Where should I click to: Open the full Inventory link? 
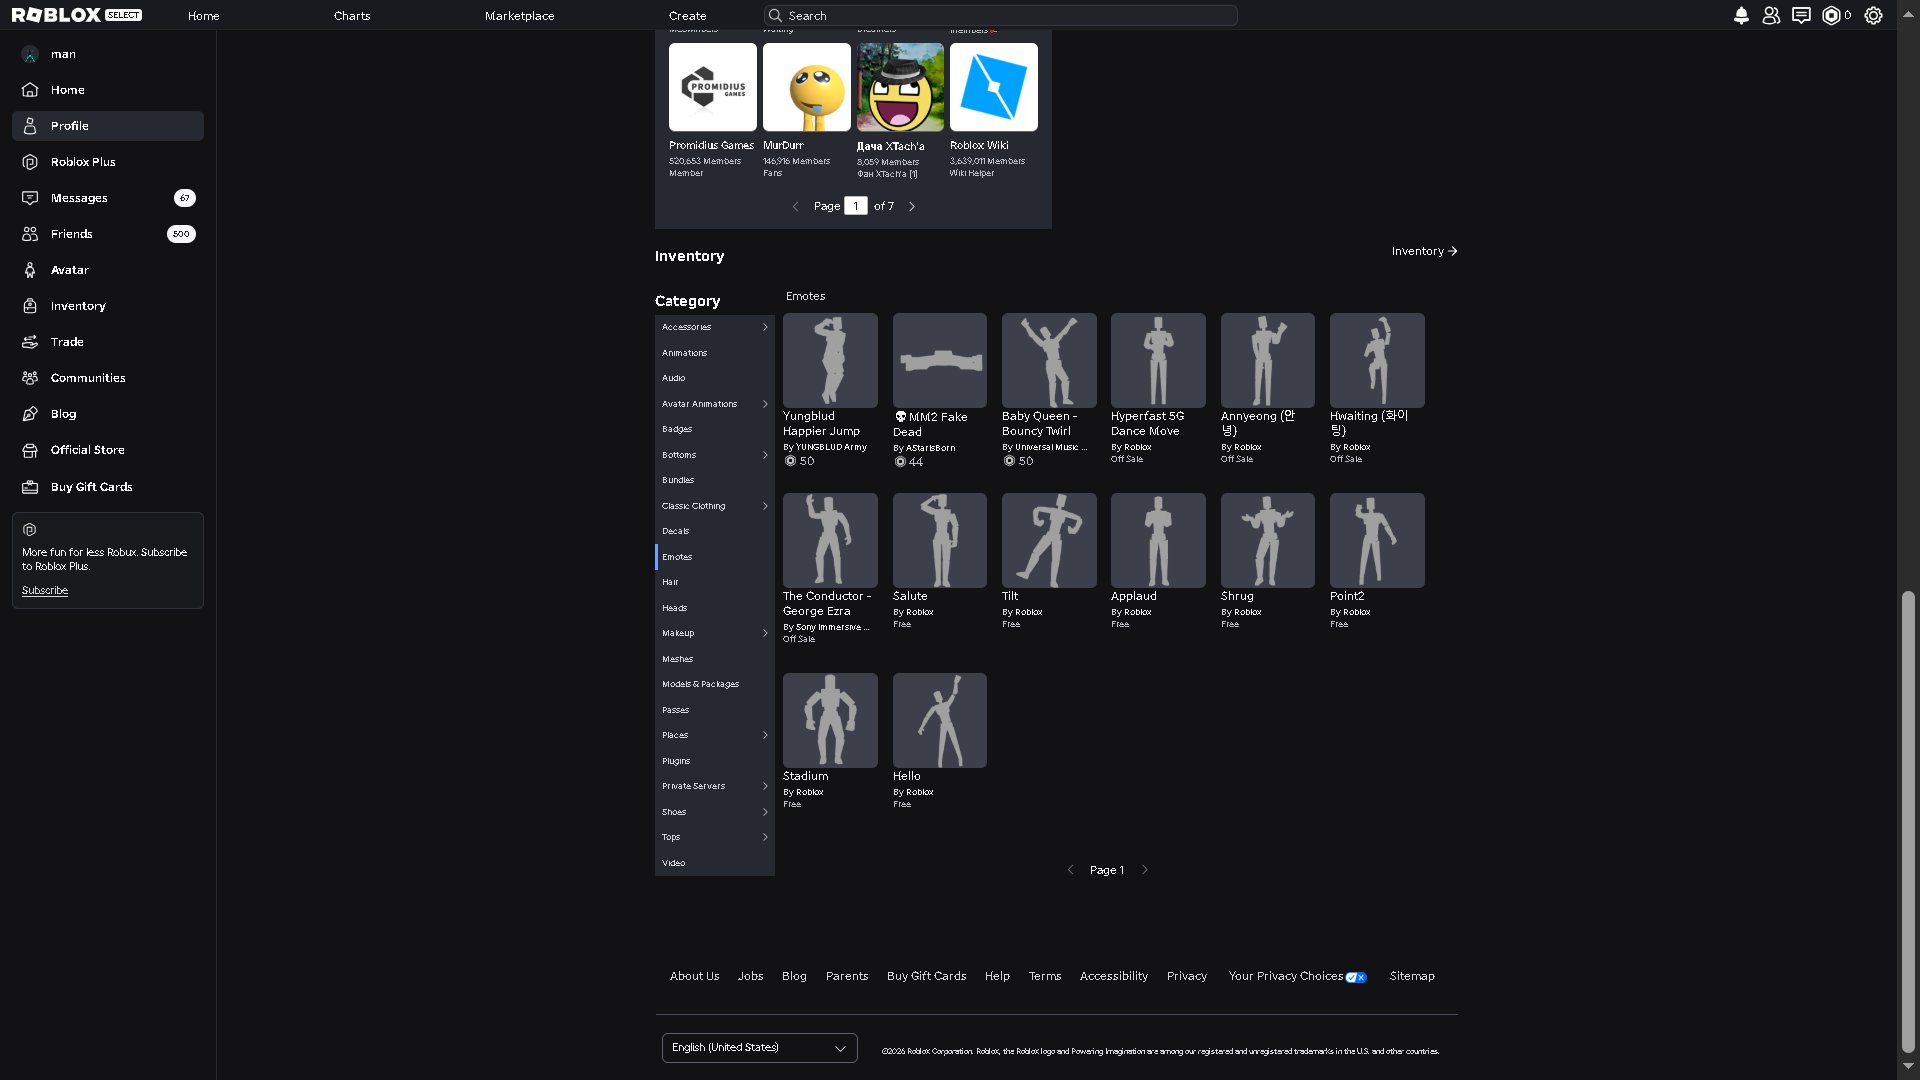coord(1424,251)
